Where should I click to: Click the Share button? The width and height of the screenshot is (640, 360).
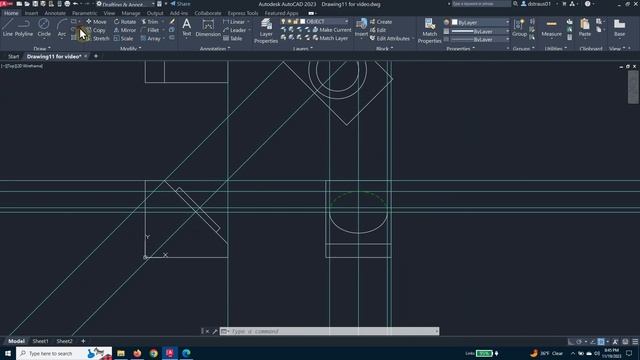(180, 4)
